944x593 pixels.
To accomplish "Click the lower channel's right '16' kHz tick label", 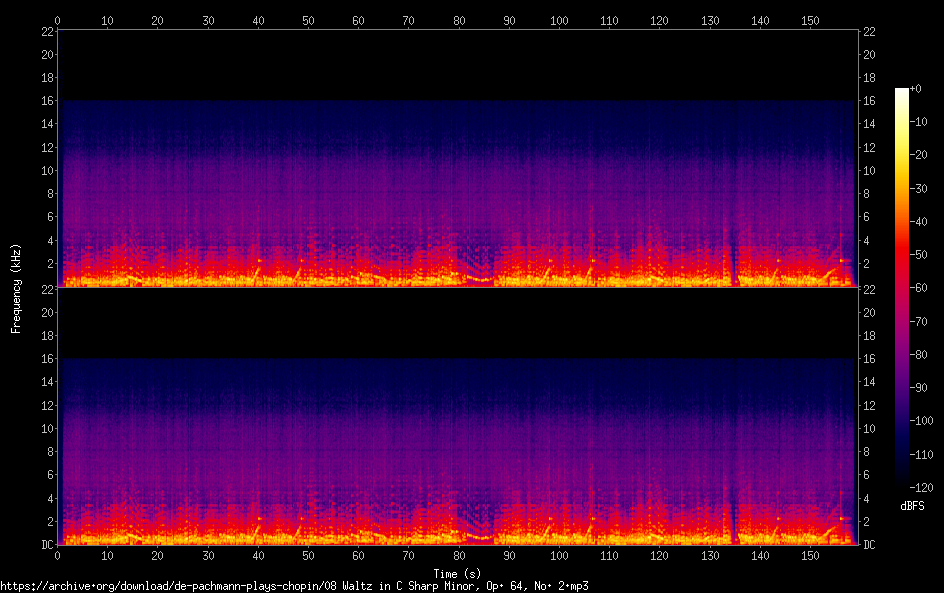I will pyautogui.click(x=869, y=359).
